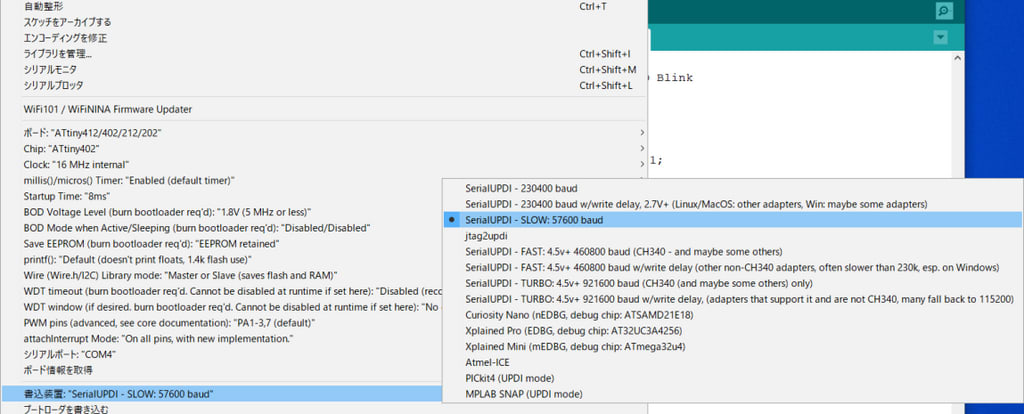The height and width of the screenshot is (414, 1024).
Task: Expand Chip: ATtiny402 submenu
Action: tap(324, 148)
